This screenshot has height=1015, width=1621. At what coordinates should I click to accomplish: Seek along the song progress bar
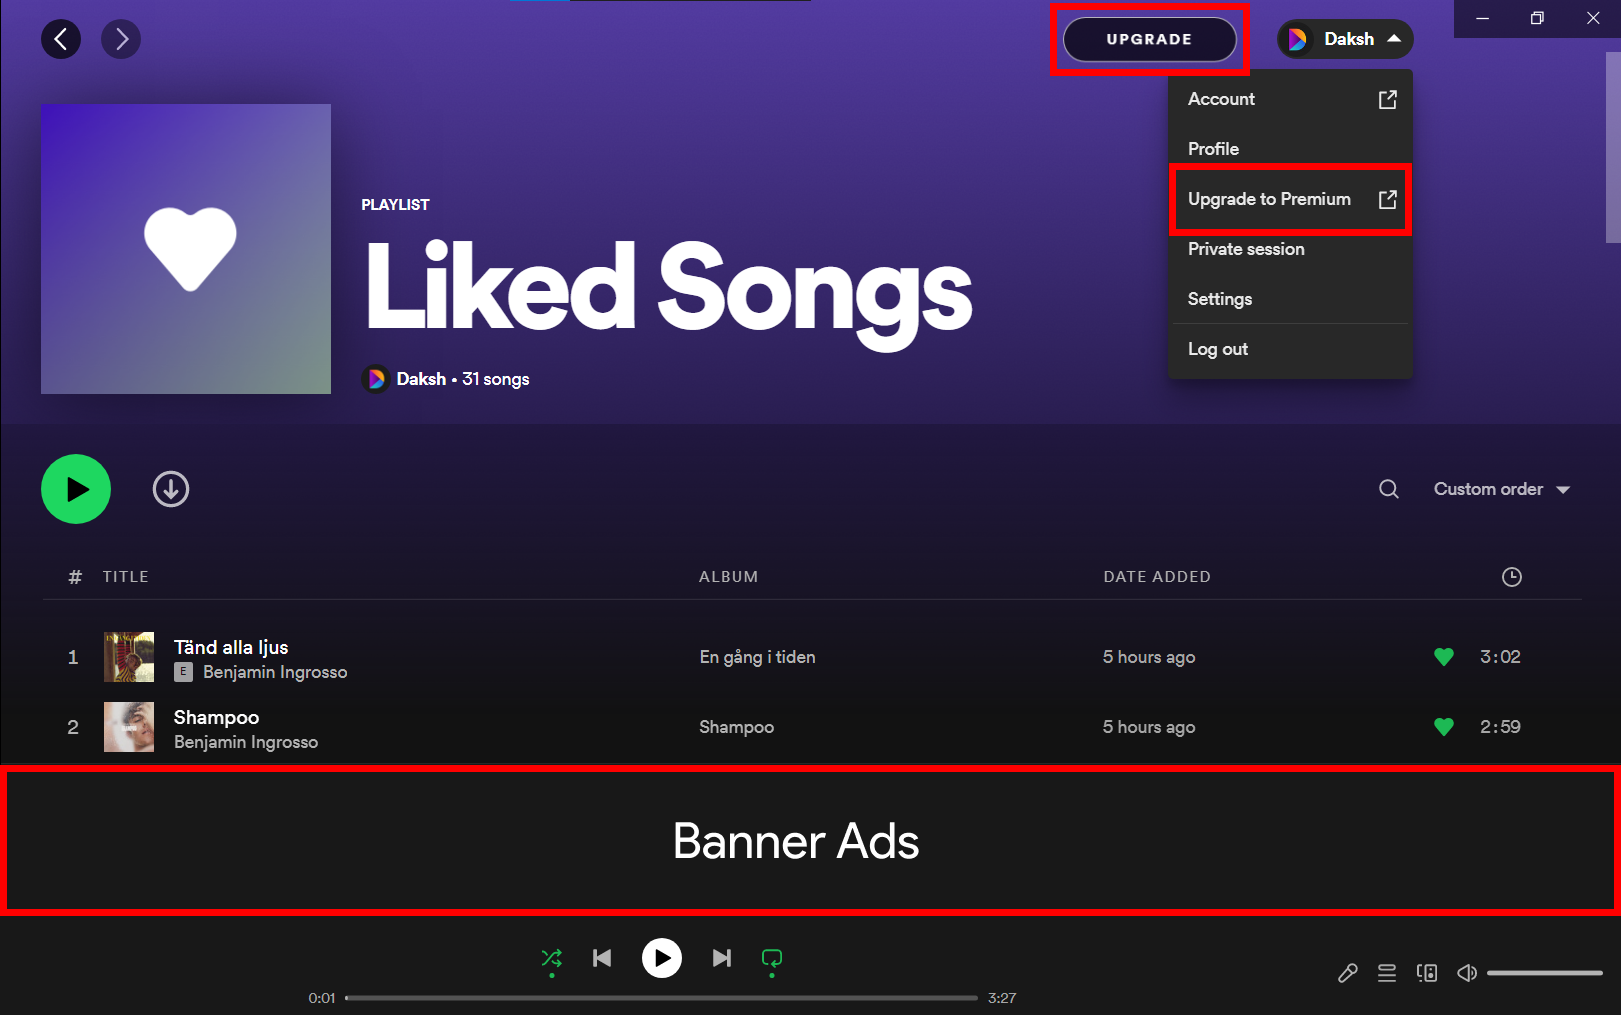pyautogui.click(x=661, y=998)
